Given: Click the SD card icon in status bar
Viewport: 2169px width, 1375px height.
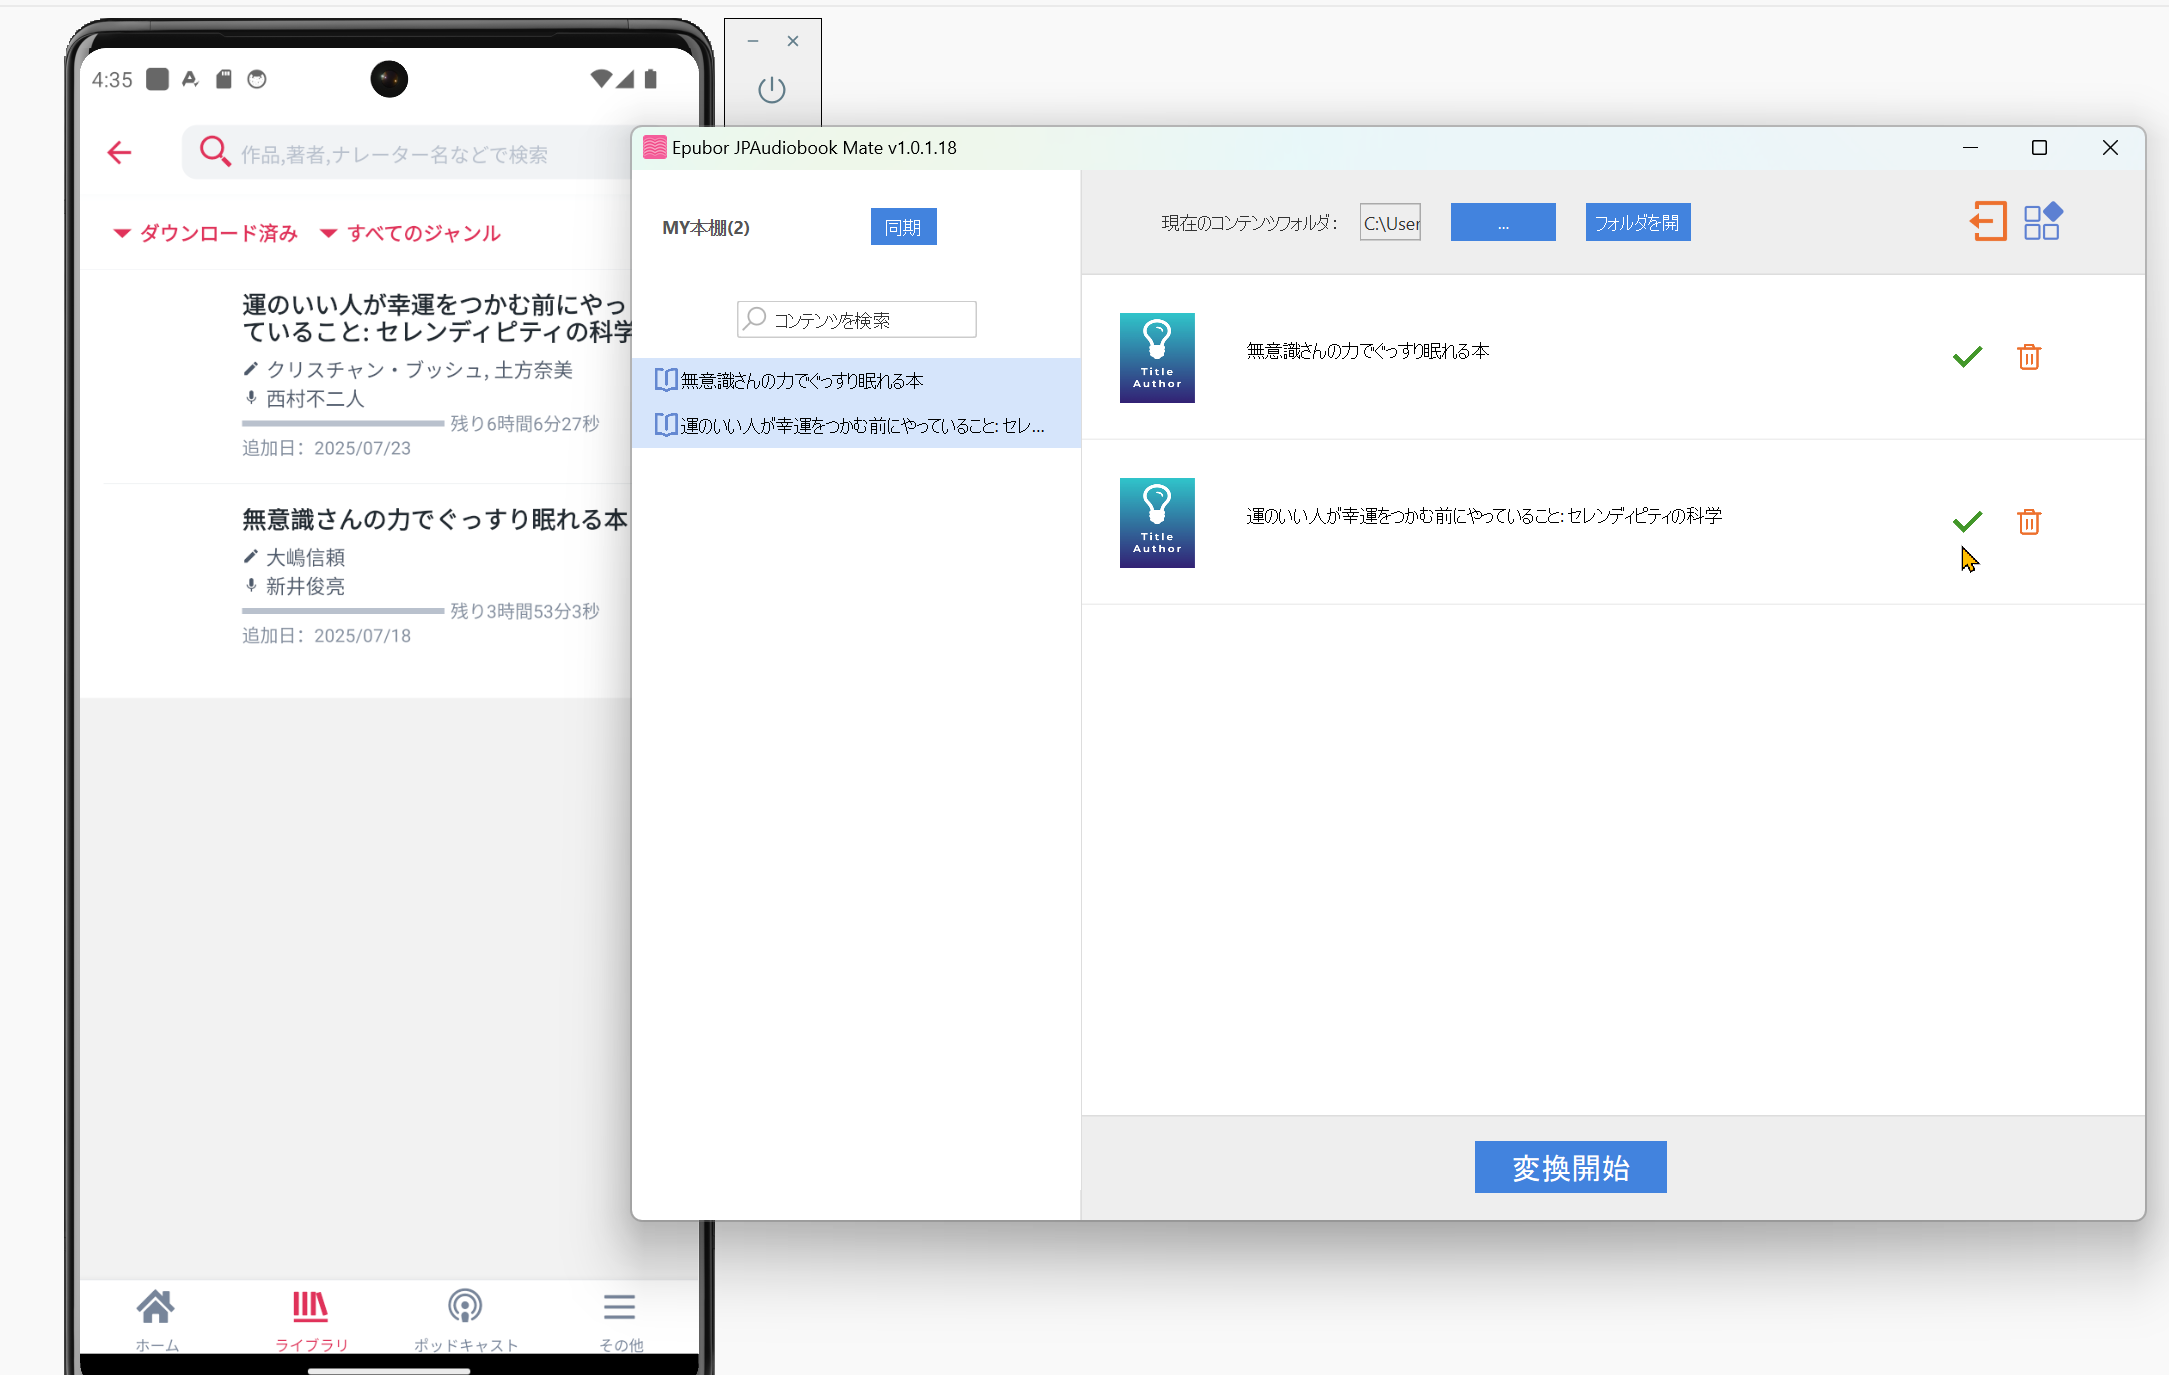Looking at the screenshot, I should [224, 79].
